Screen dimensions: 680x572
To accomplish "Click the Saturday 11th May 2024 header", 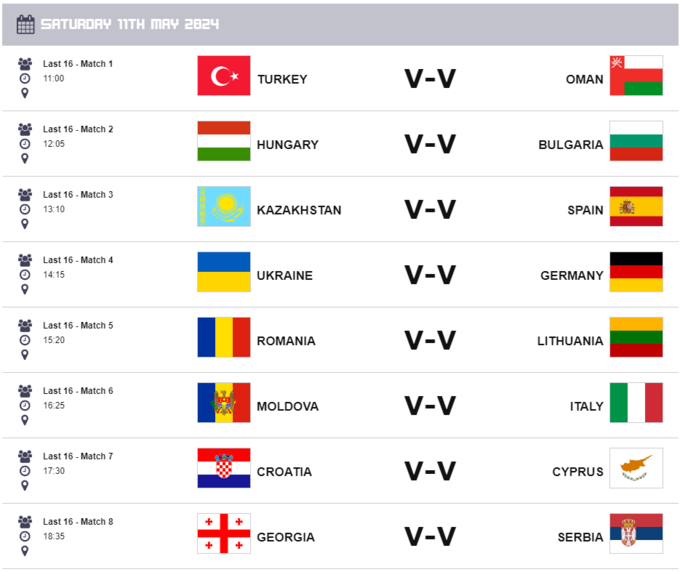I will (130, 24).
